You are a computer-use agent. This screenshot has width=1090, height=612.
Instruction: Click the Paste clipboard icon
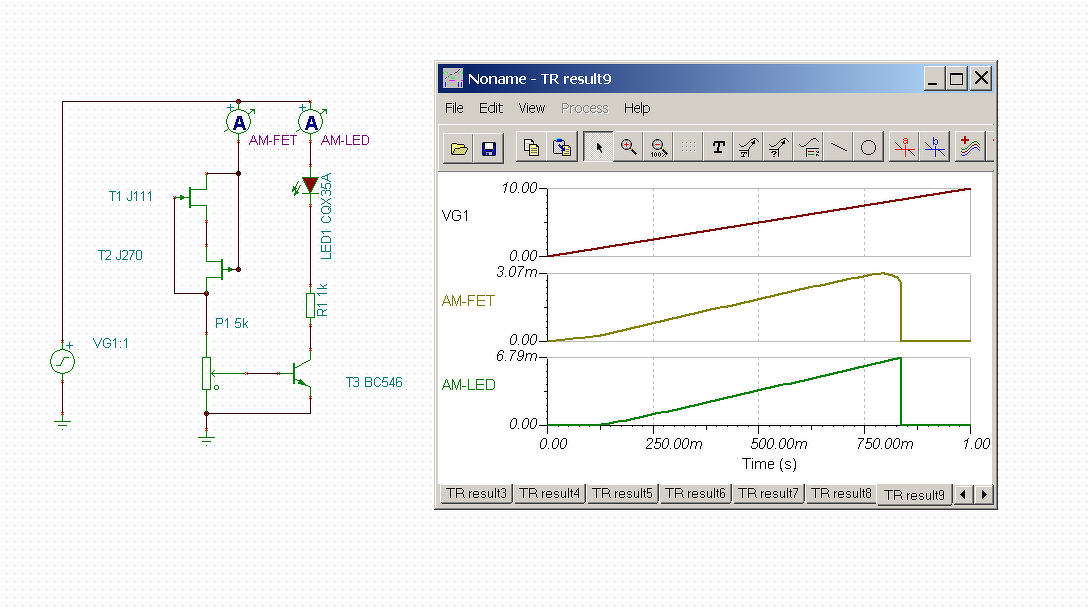point(561,147)
